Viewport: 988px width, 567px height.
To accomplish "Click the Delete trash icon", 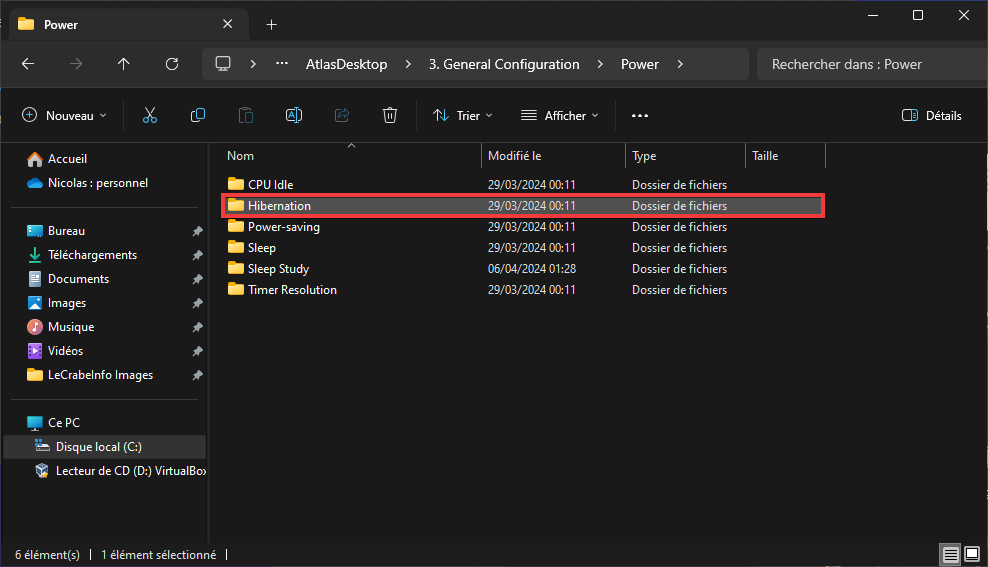I will (x=390, y=115).
